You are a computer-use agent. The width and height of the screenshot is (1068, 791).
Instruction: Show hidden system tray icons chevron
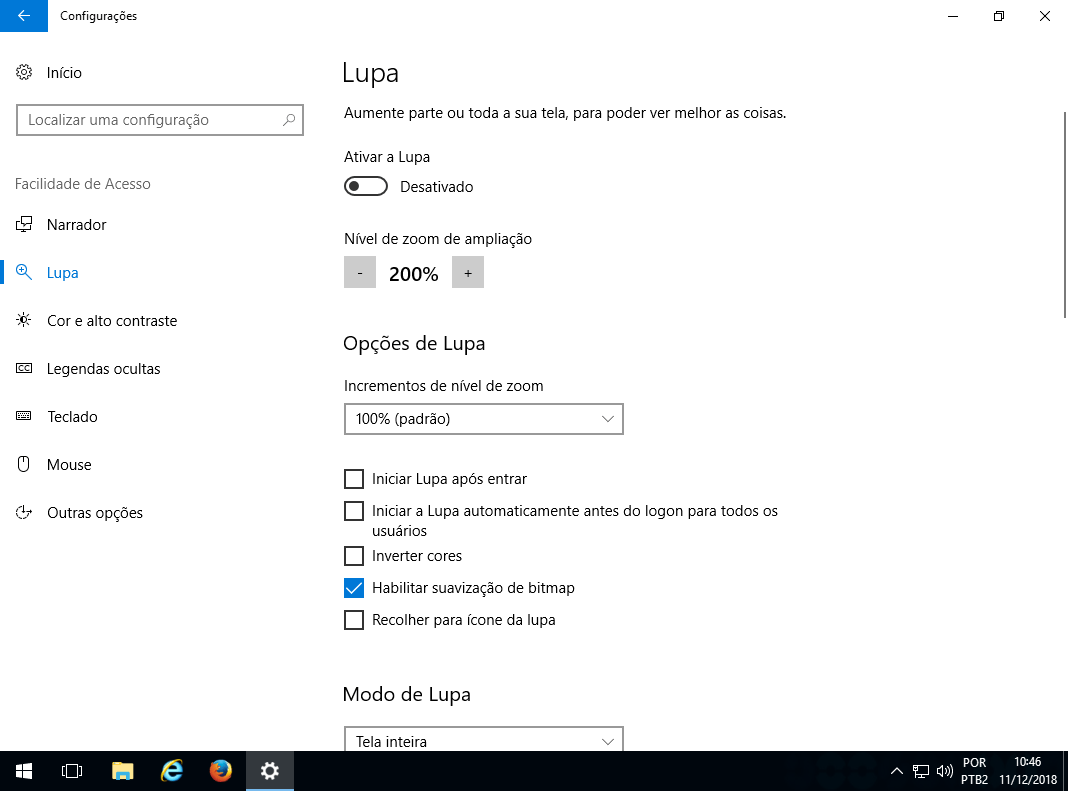click(896, 771)
